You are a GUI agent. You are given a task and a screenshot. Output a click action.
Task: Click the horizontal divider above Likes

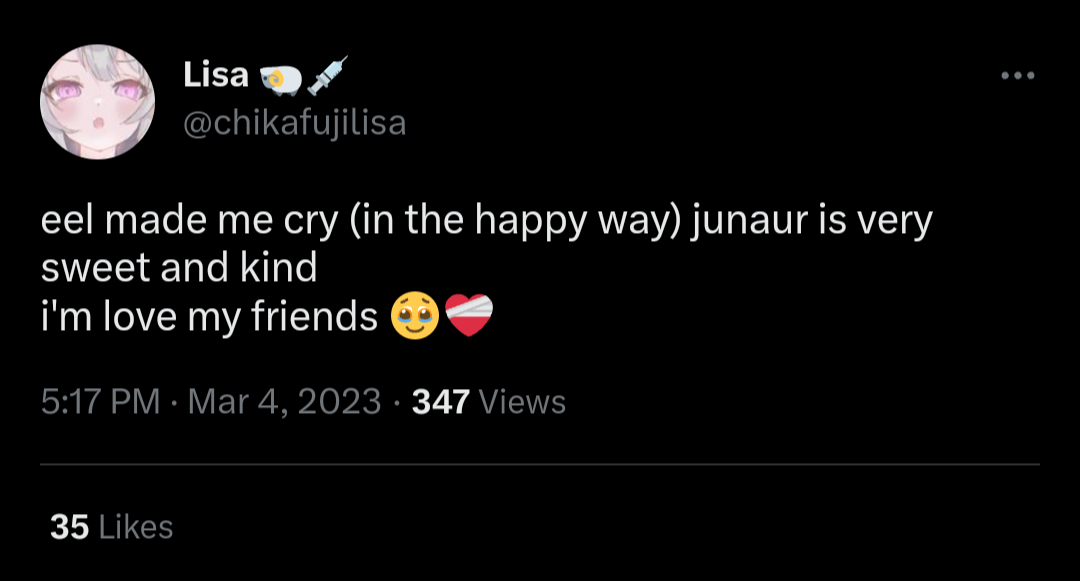540,465
